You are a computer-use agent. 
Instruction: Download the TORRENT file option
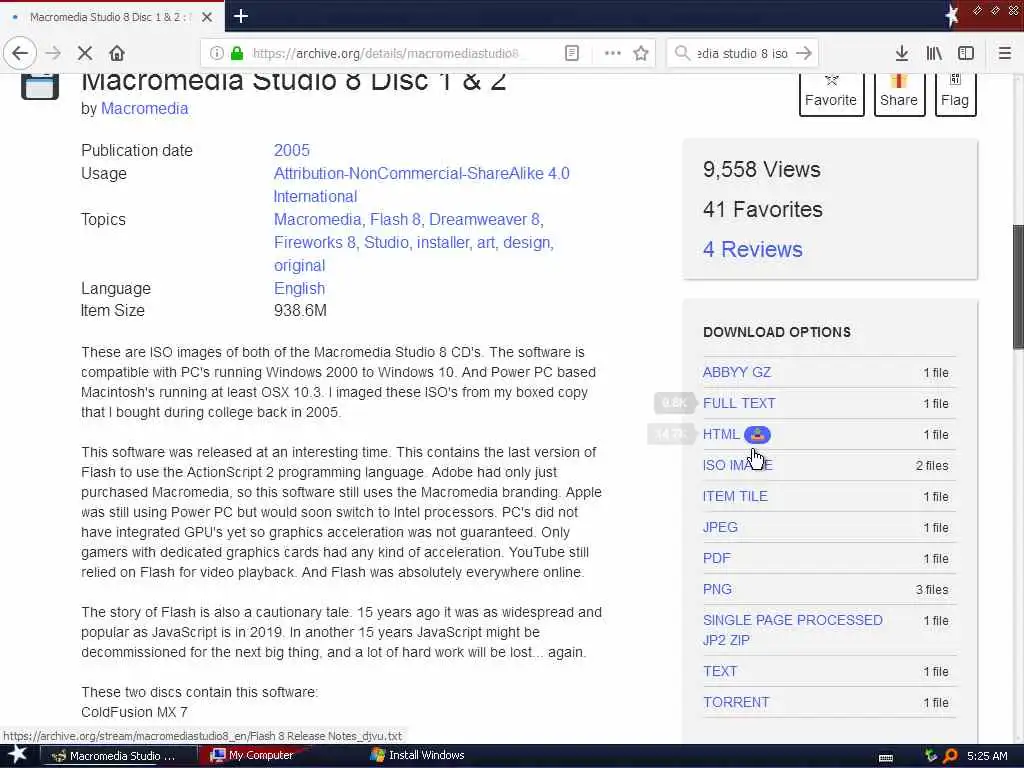click(x=736, y=702)
